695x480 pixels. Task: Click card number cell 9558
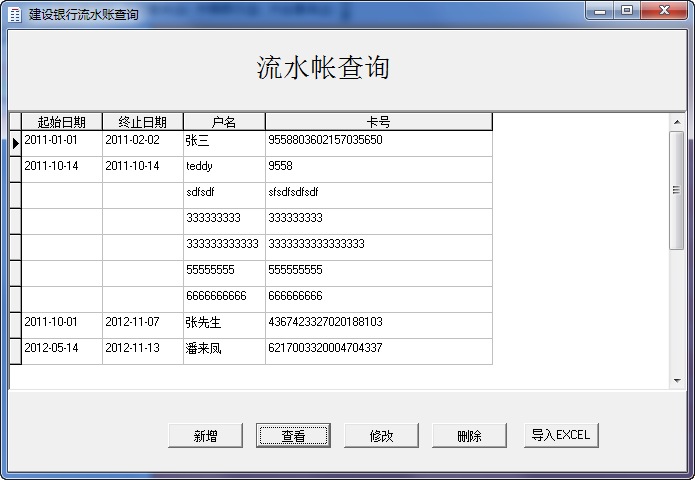tap(379, 169)
